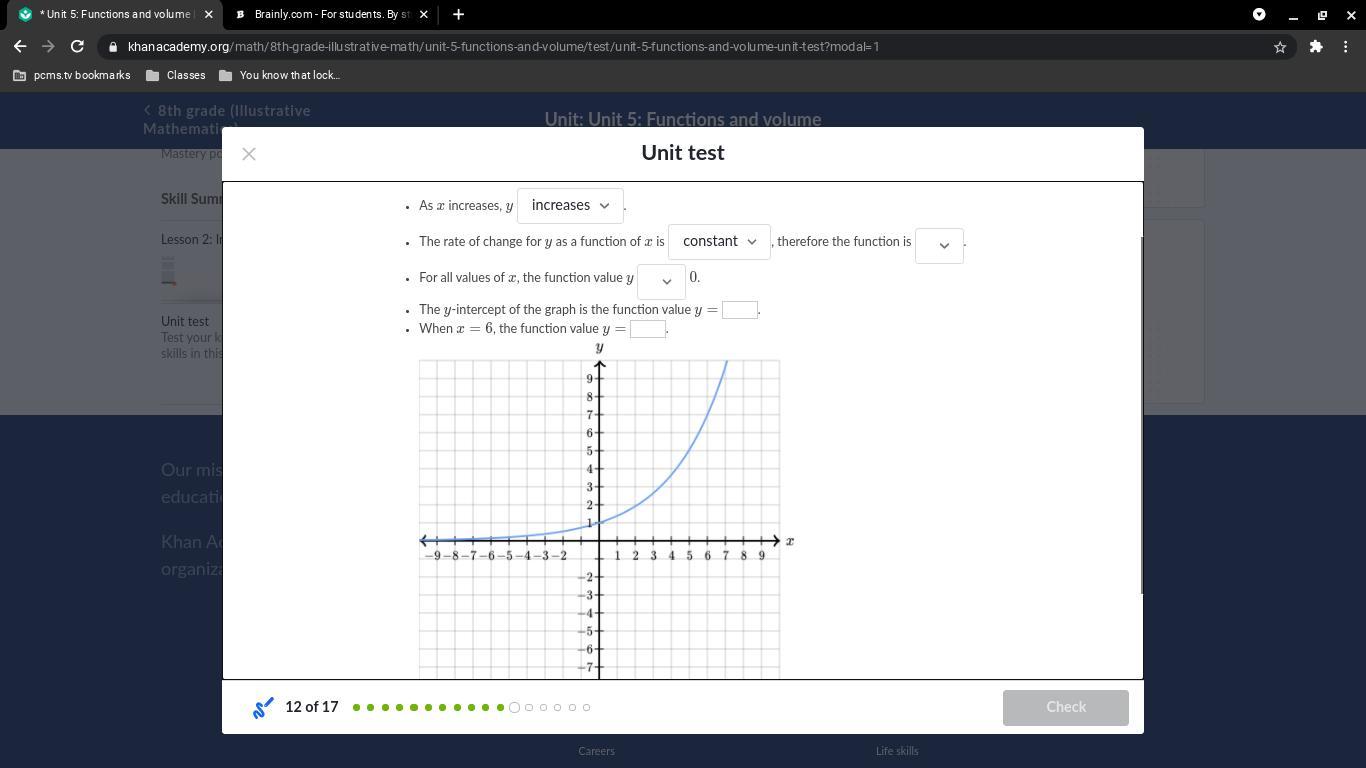The width and height of the screenshot is (1366, 768).
Task: Reload the Khan Academy page
Action: point(77,46)
